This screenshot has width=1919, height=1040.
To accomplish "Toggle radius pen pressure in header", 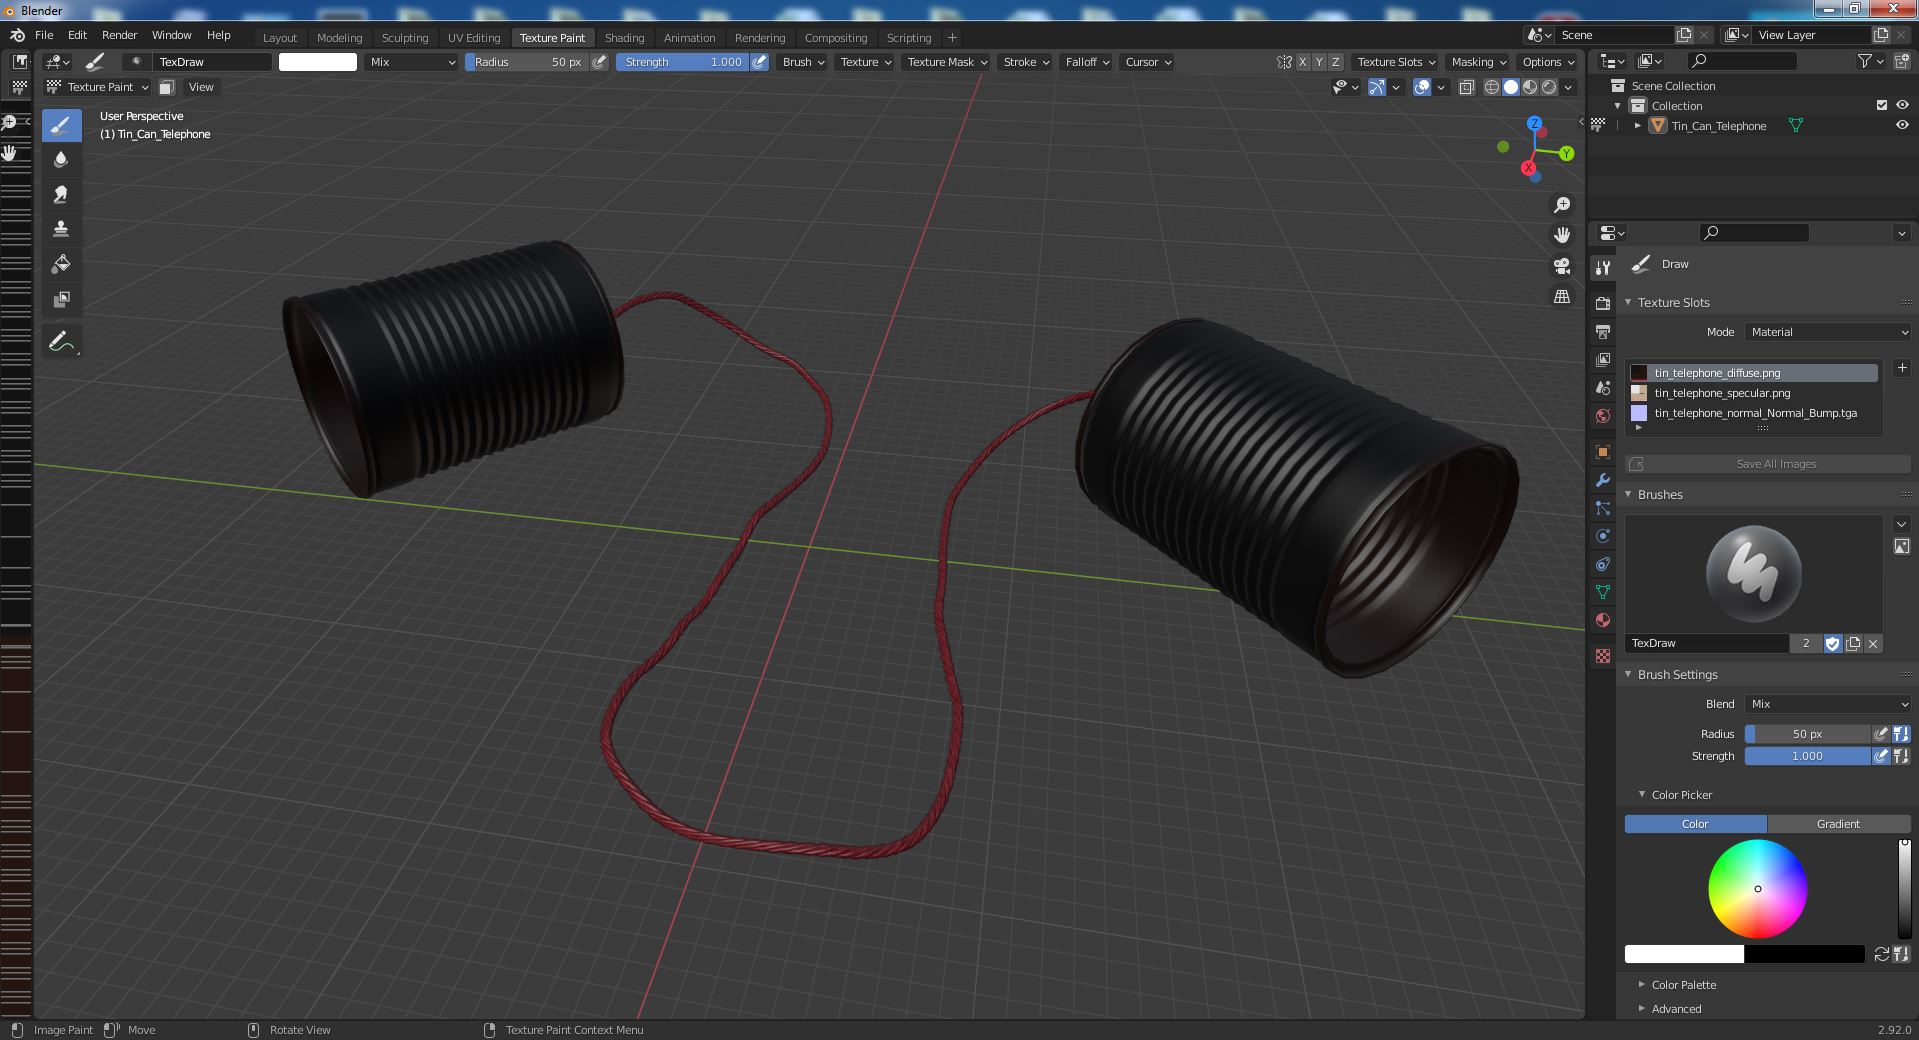I will point(599,62).
